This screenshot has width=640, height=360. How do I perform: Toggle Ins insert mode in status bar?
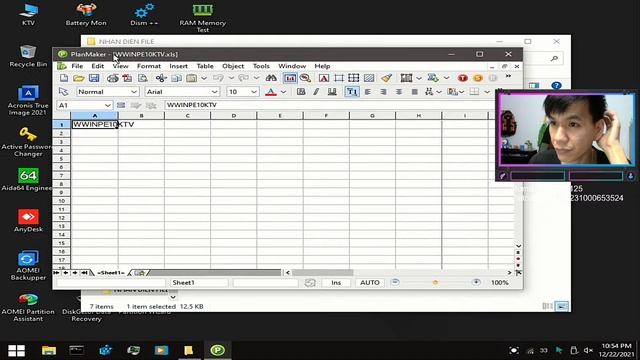[x=336, y=282]
